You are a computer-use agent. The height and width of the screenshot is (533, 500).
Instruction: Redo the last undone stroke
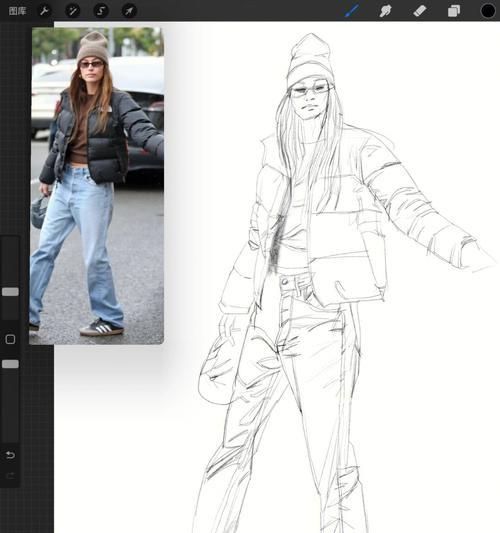(x=10, y=476)
